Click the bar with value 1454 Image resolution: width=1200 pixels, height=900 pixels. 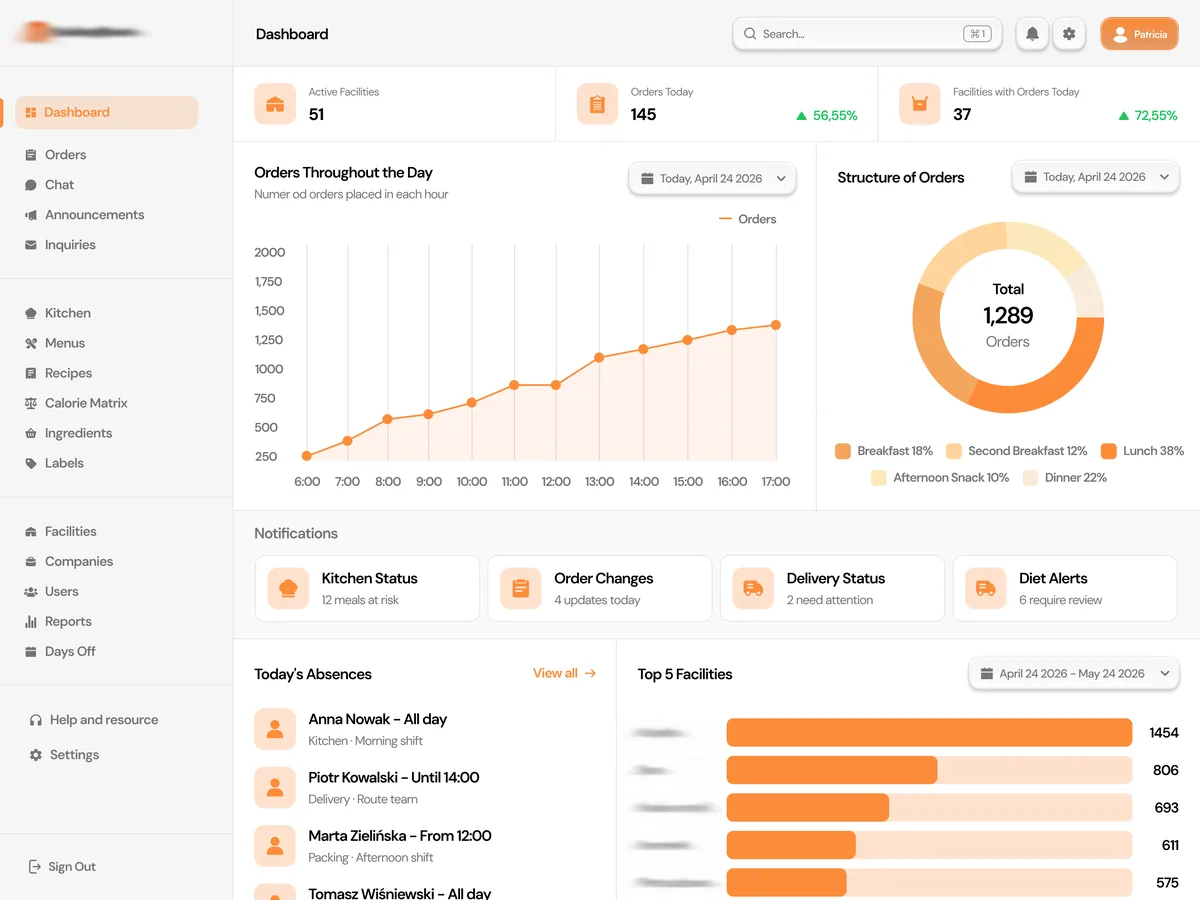pyautogui.click(x=929, y=733)
